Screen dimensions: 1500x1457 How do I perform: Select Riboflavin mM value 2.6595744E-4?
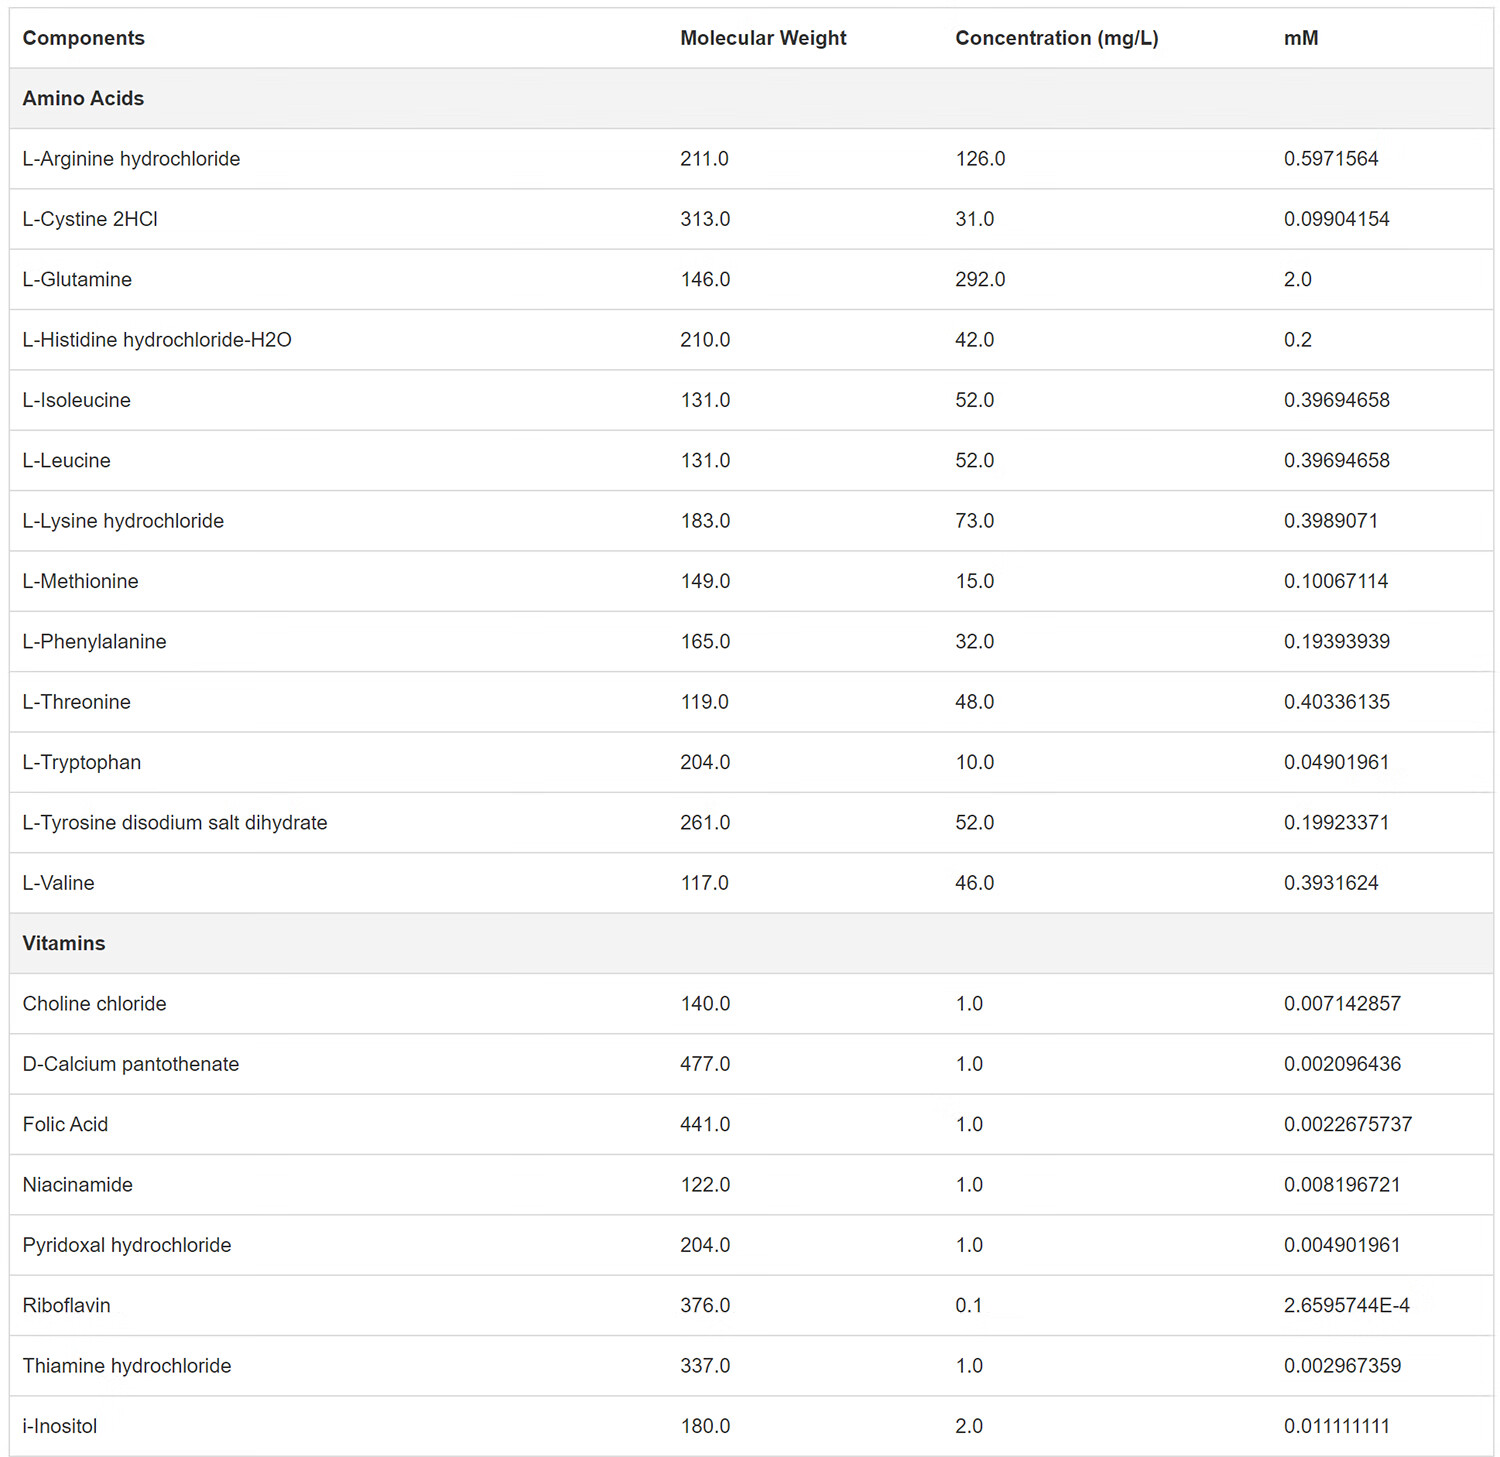(x=1346, y=1305)
